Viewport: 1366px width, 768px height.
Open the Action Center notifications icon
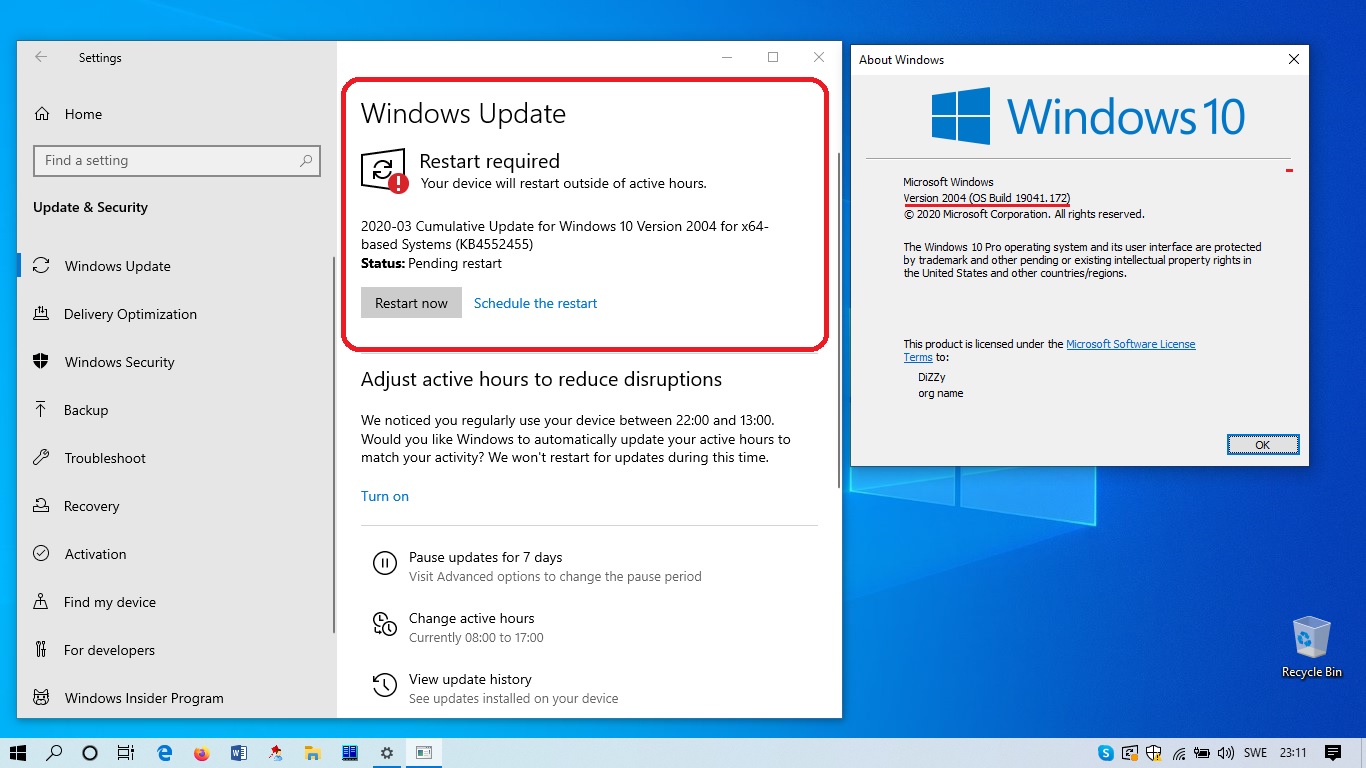[1333, 753]
